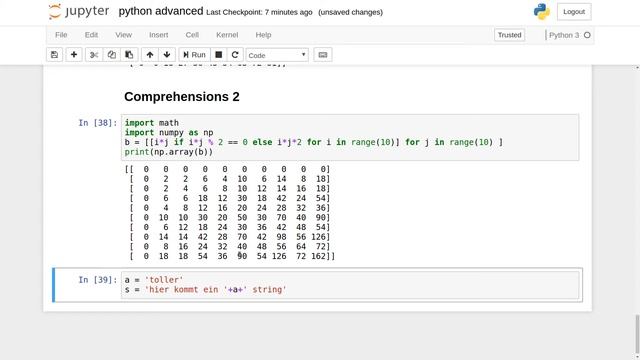Click the Logout button
640x360 pixels.
pos(574,12)
